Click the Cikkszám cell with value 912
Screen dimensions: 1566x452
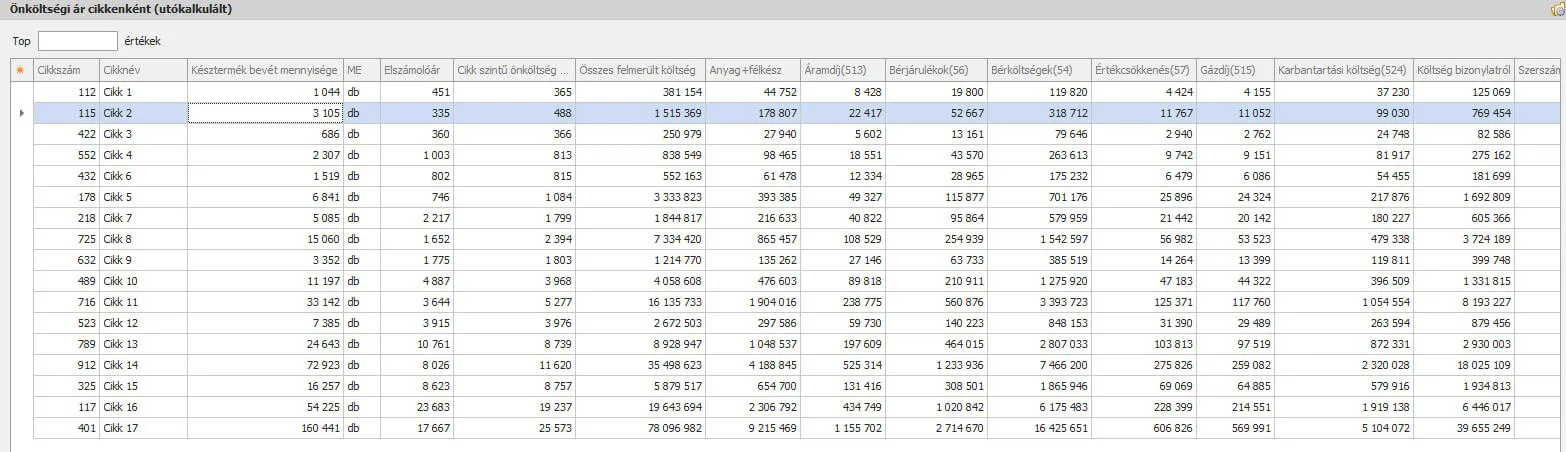click(x=66, y=366)
